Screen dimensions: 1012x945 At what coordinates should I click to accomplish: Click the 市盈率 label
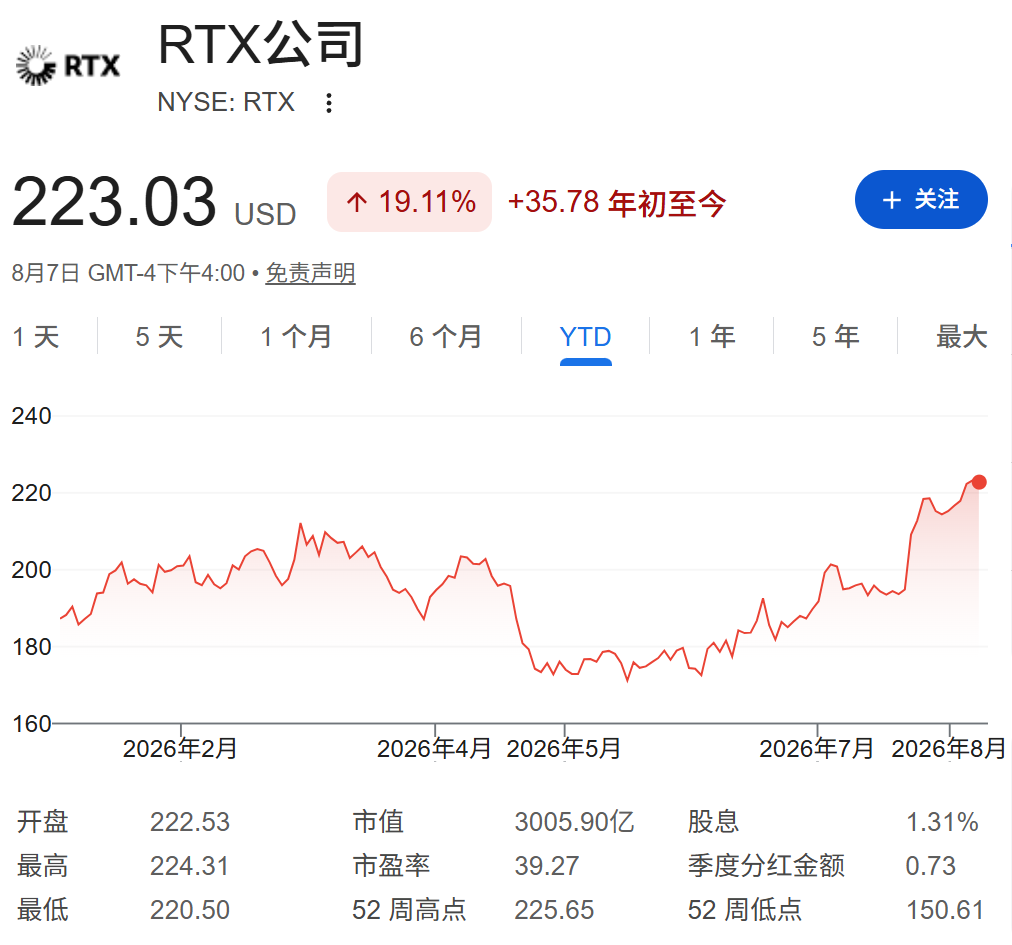pos(391,866)
